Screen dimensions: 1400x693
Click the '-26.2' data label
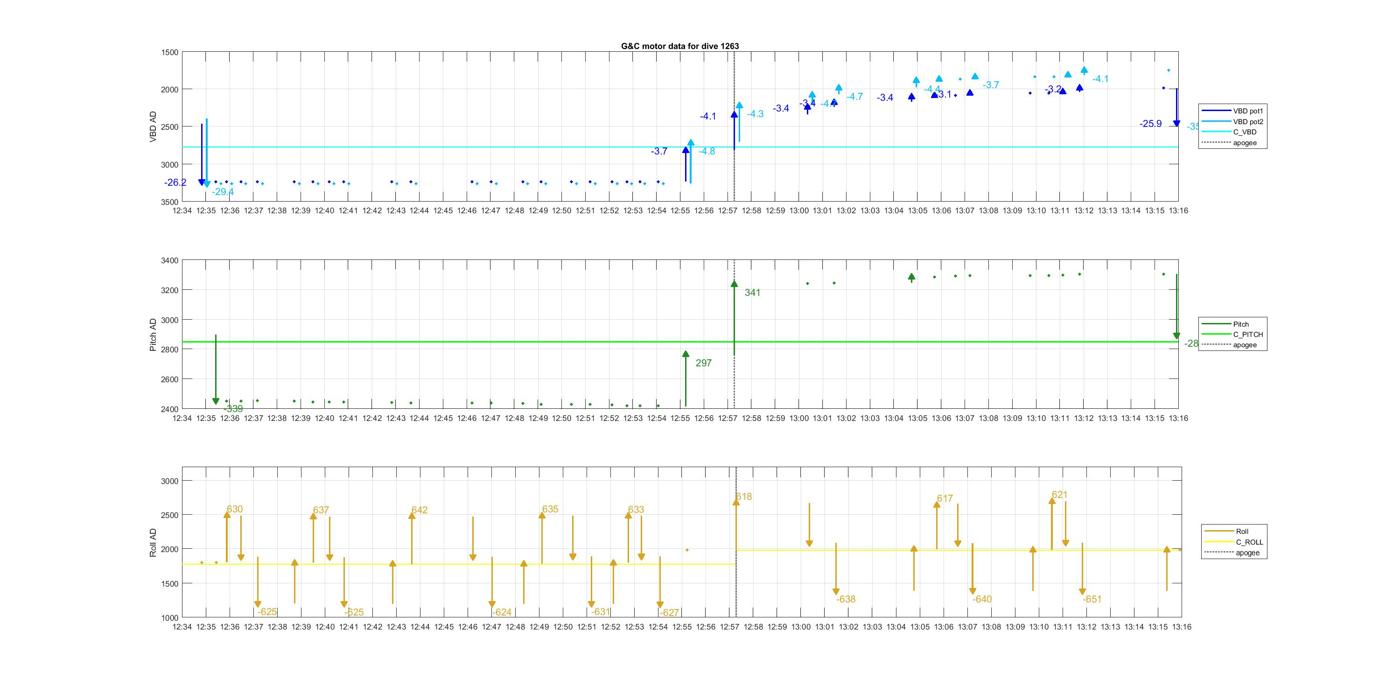(x=176, y=183)
